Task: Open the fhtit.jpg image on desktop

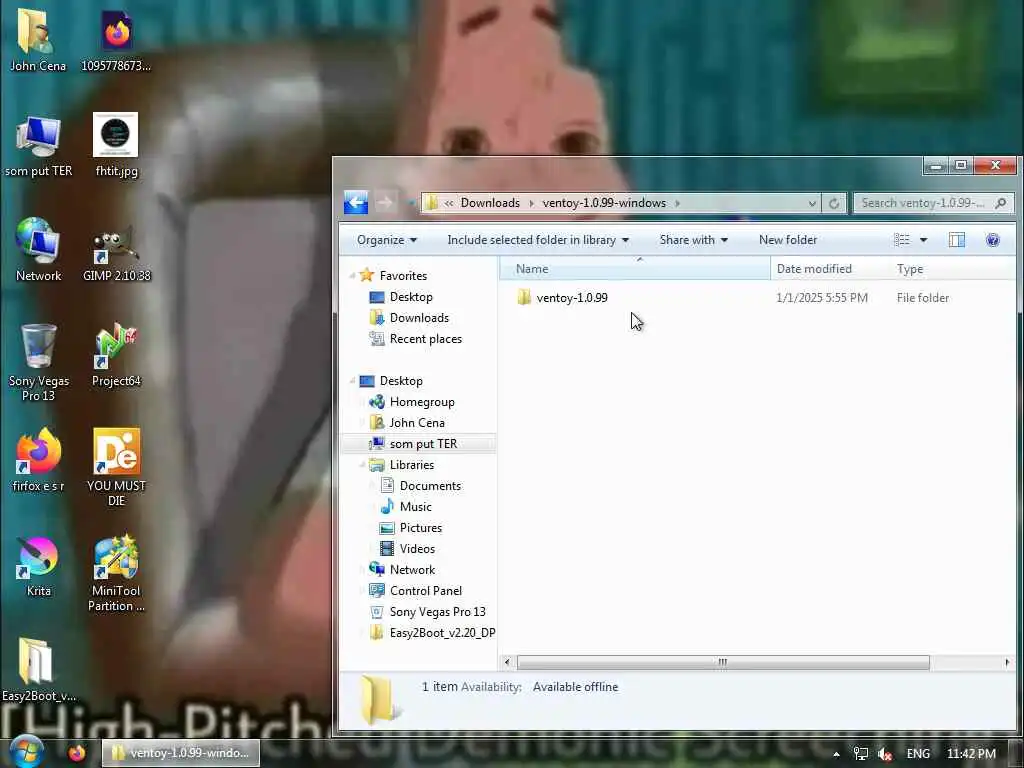Action: click(x=116, y=145)
